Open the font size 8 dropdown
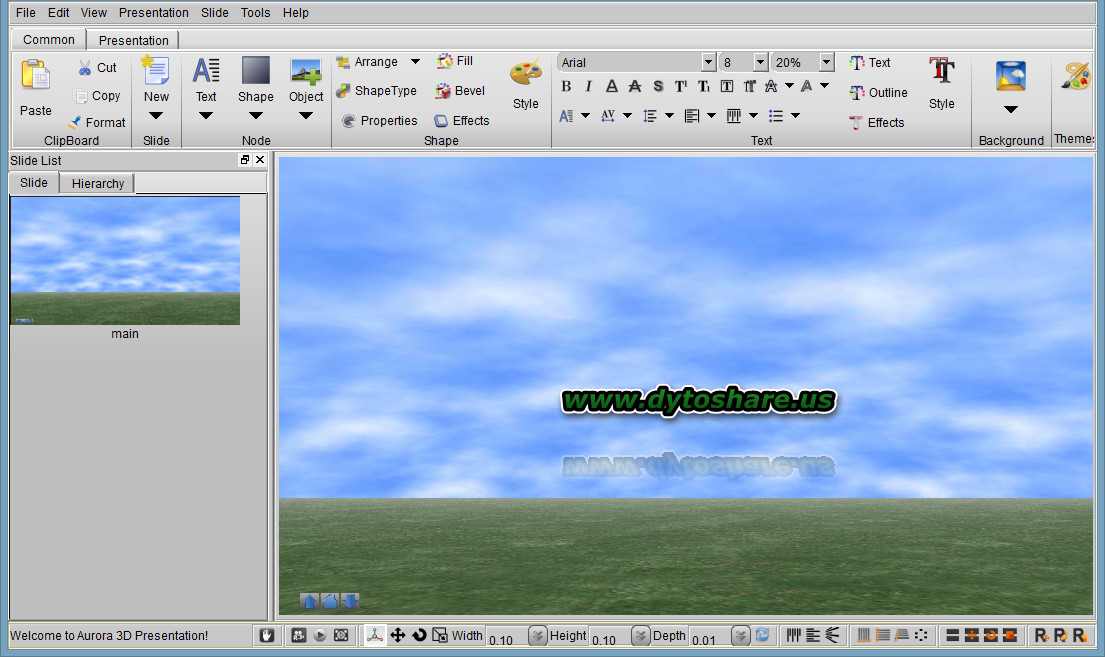 pyautogui.click(x=760, y=62)
